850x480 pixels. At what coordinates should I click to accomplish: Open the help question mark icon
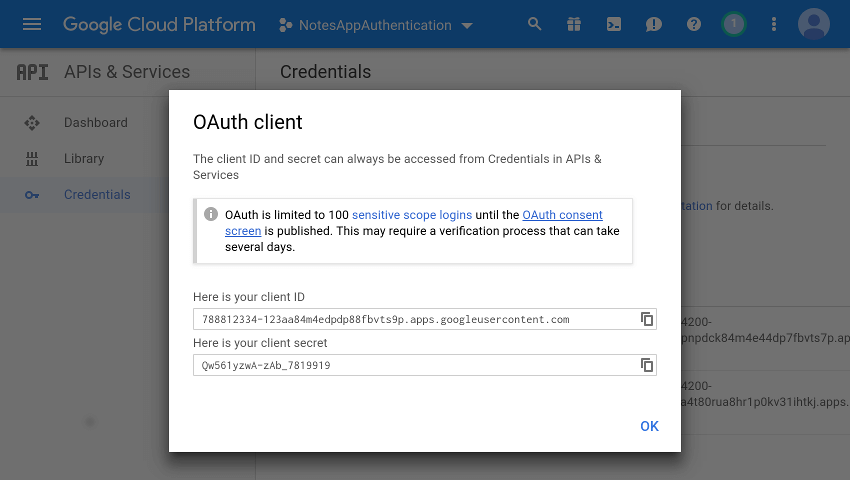tap(694, 24)
